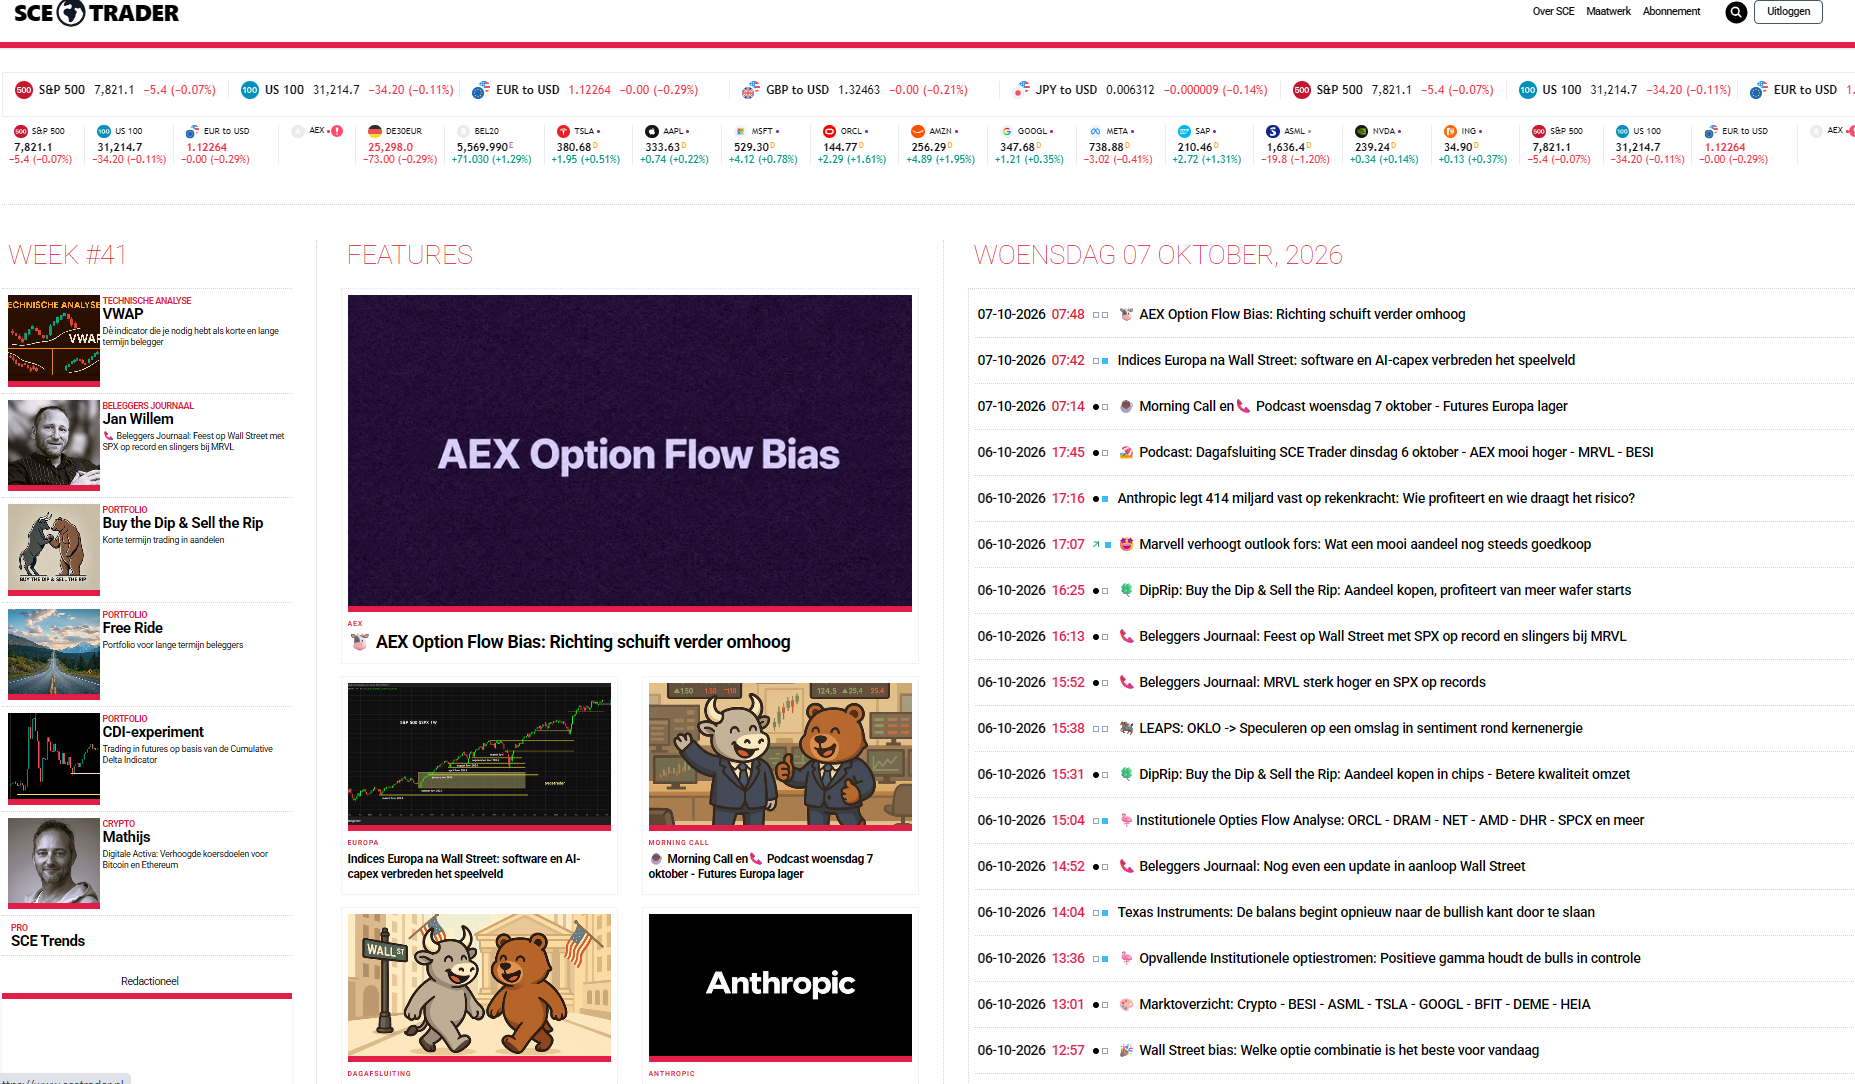The width and height of the screenshot is (1855, 1084).
Task: Open the SCE Trends link
Action: [x=48, y=941]
